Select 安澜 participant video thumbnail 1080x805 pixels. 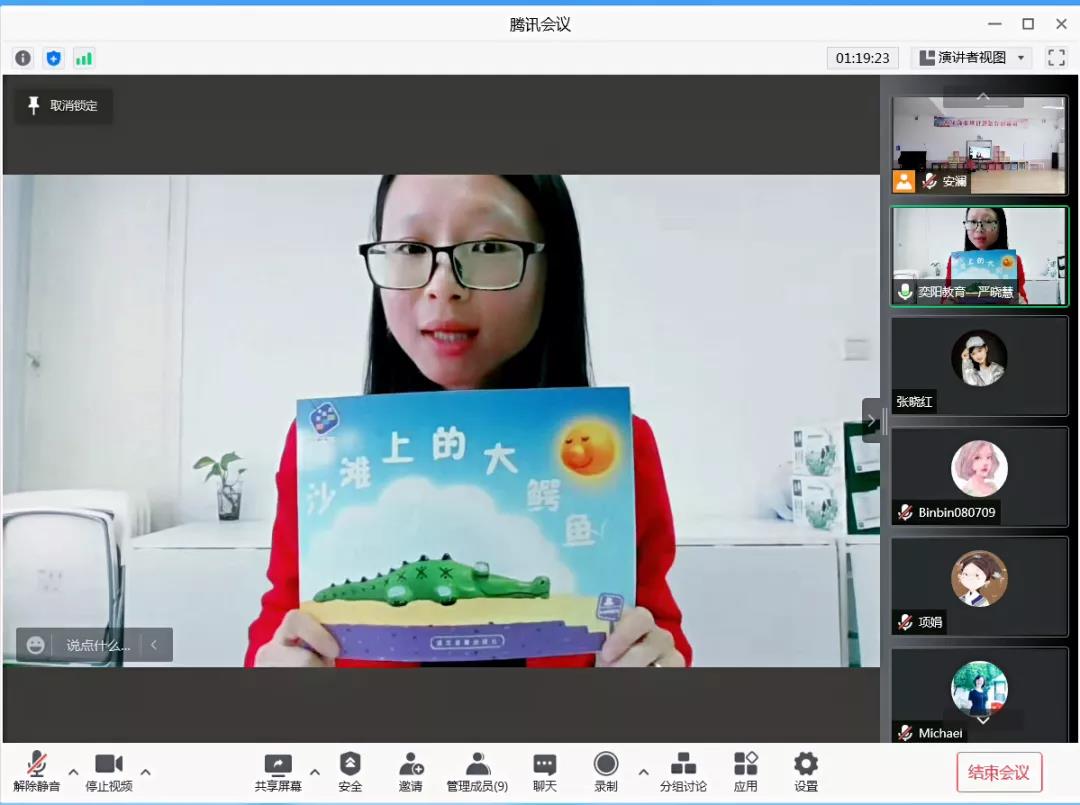(x=979, y=145)
